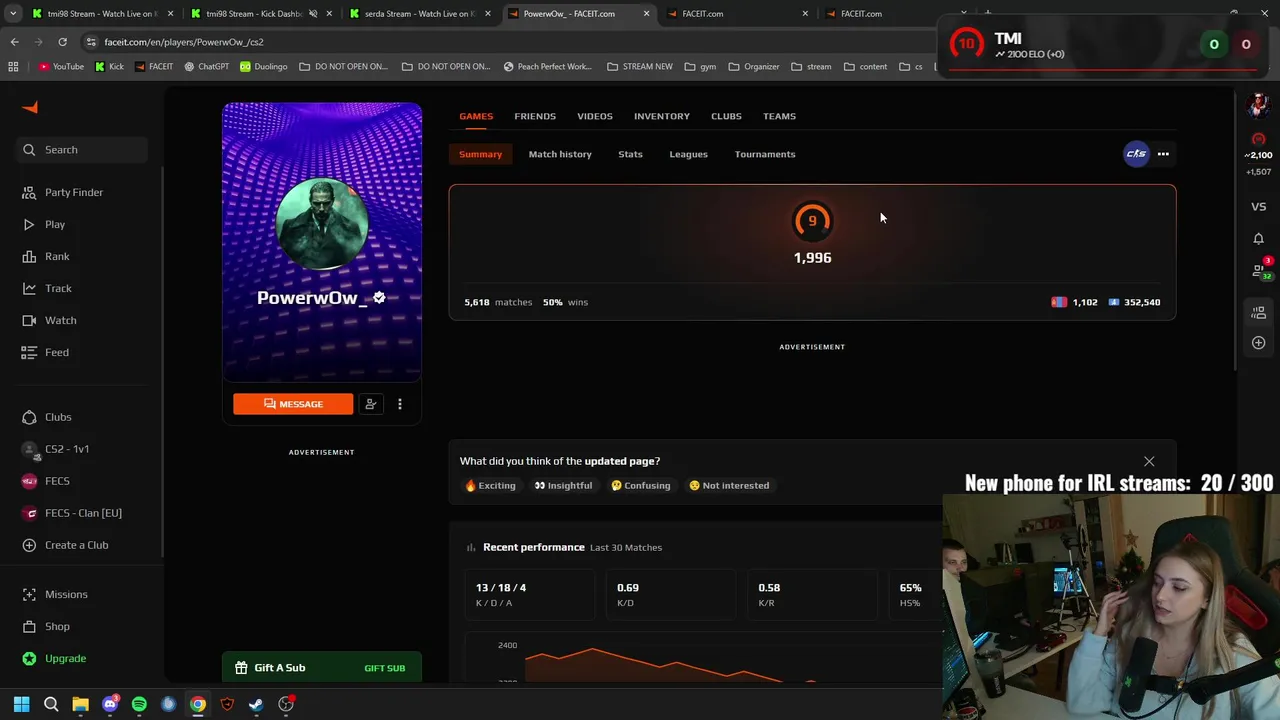The image size is (1280, 720).
Task: Open Spotify from the taskbar
Action: click(x=139, y=704)
